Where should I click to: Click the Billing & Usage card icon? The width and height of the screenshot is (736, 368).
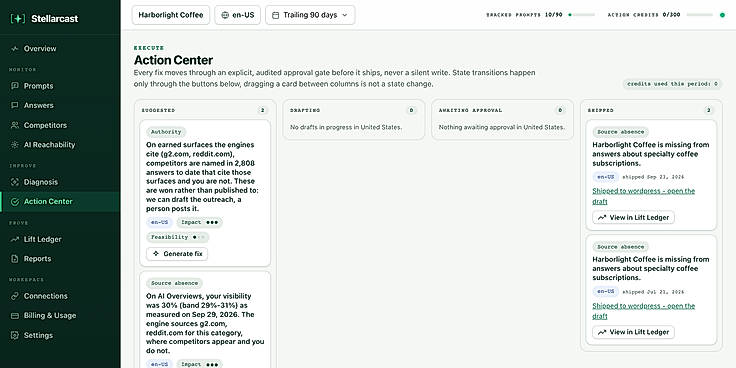click(15, 316)
